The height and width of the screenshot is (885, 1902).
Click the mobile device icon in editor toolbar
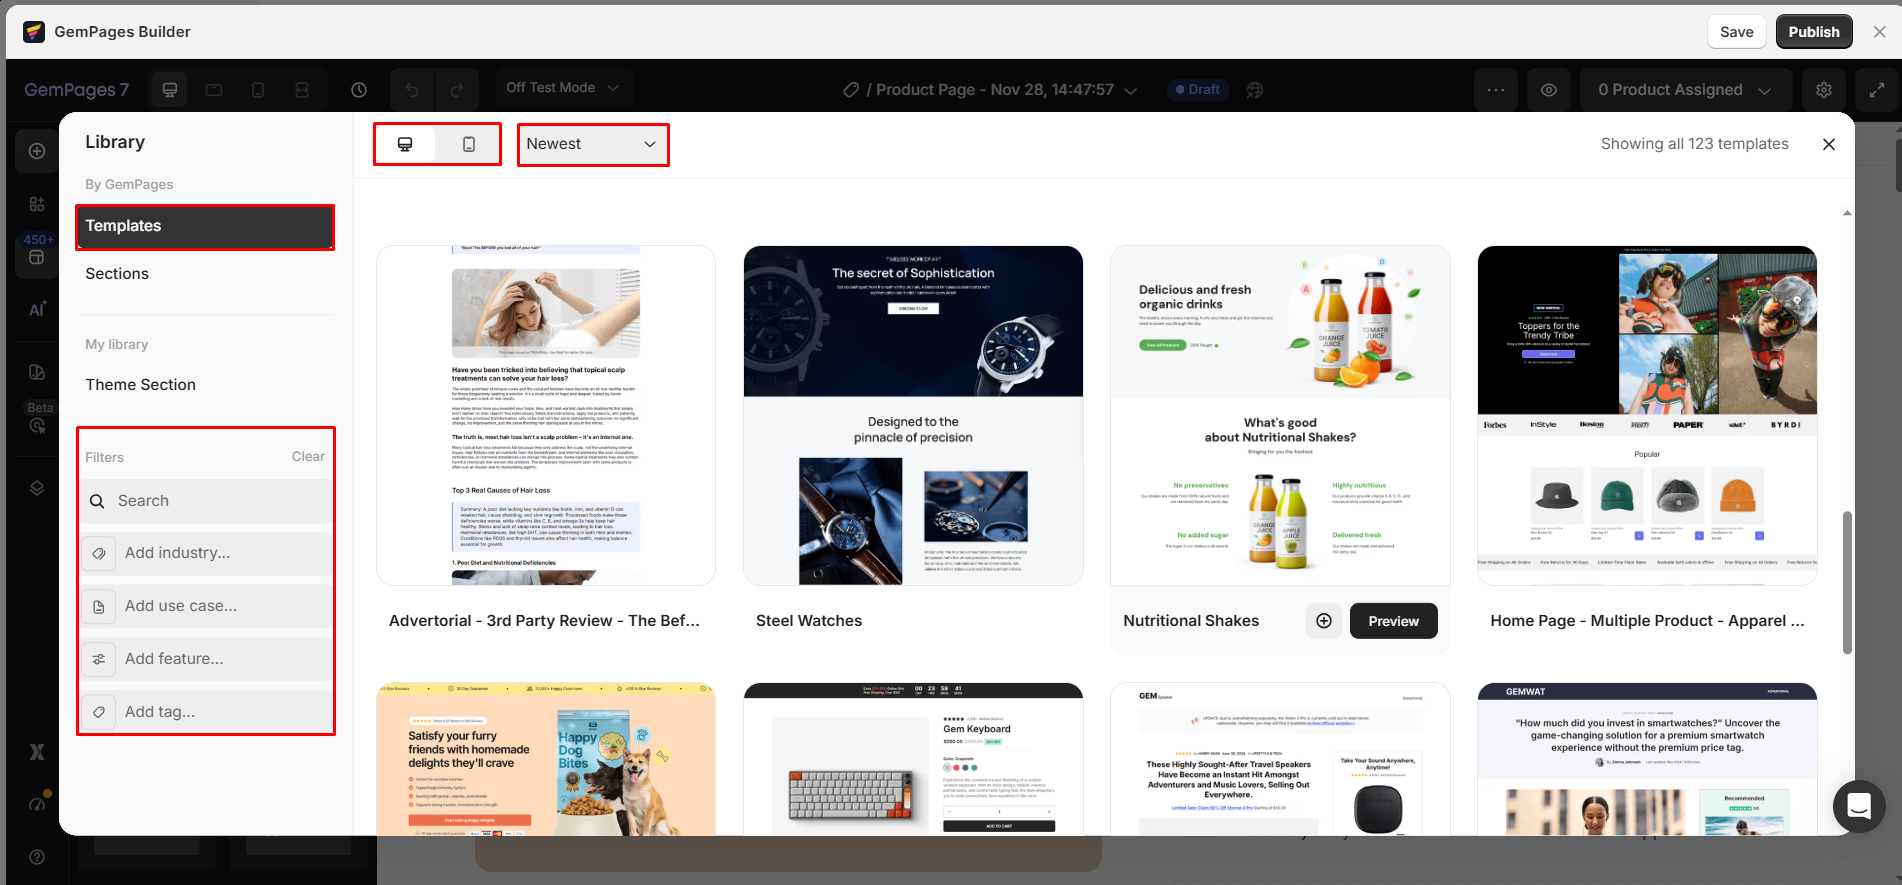[258, 90]
